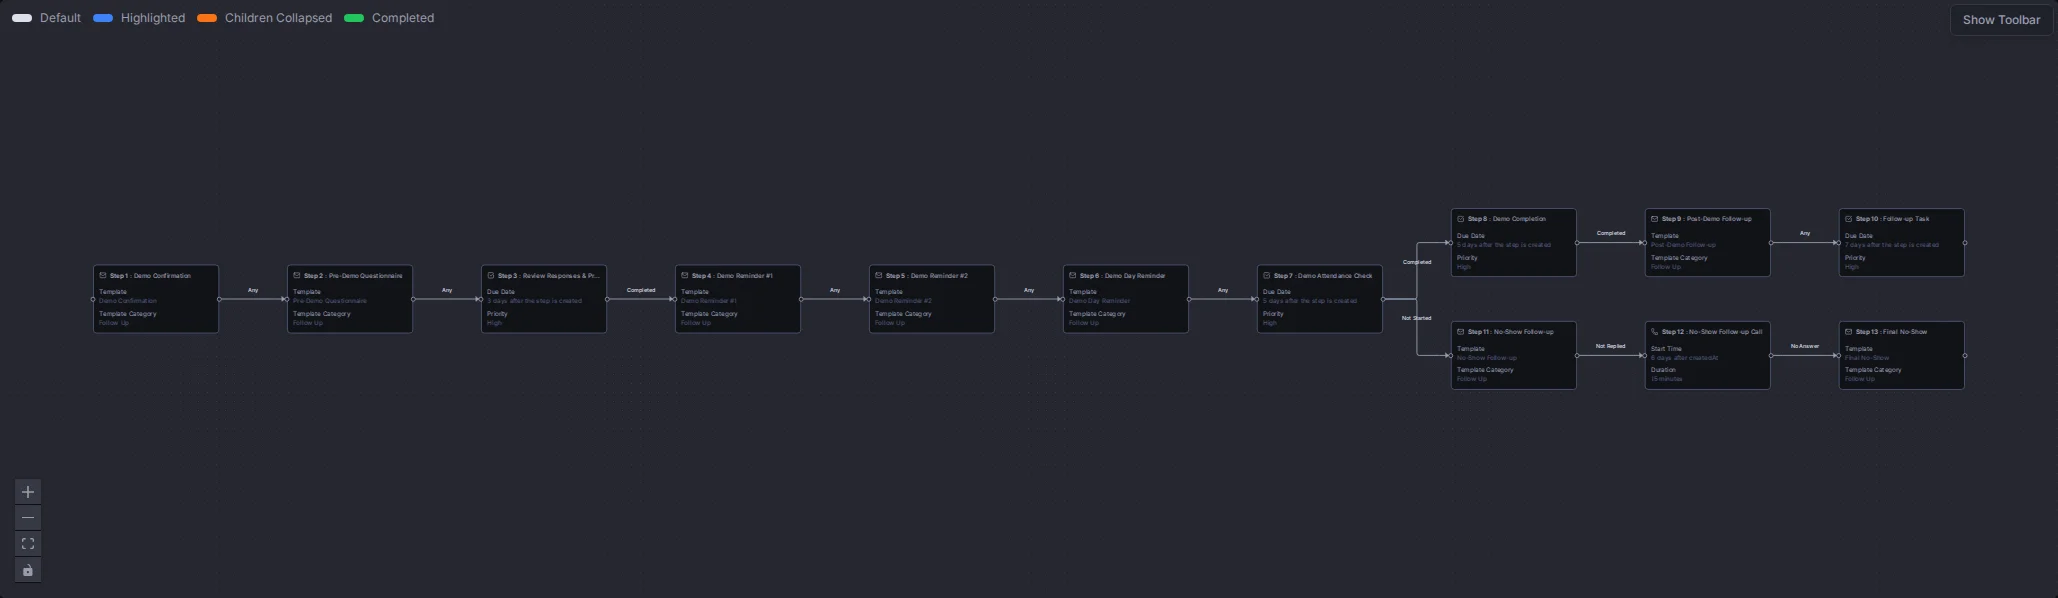Click the output handle of Step 1

pyautogui.click(x=219, y=299)
